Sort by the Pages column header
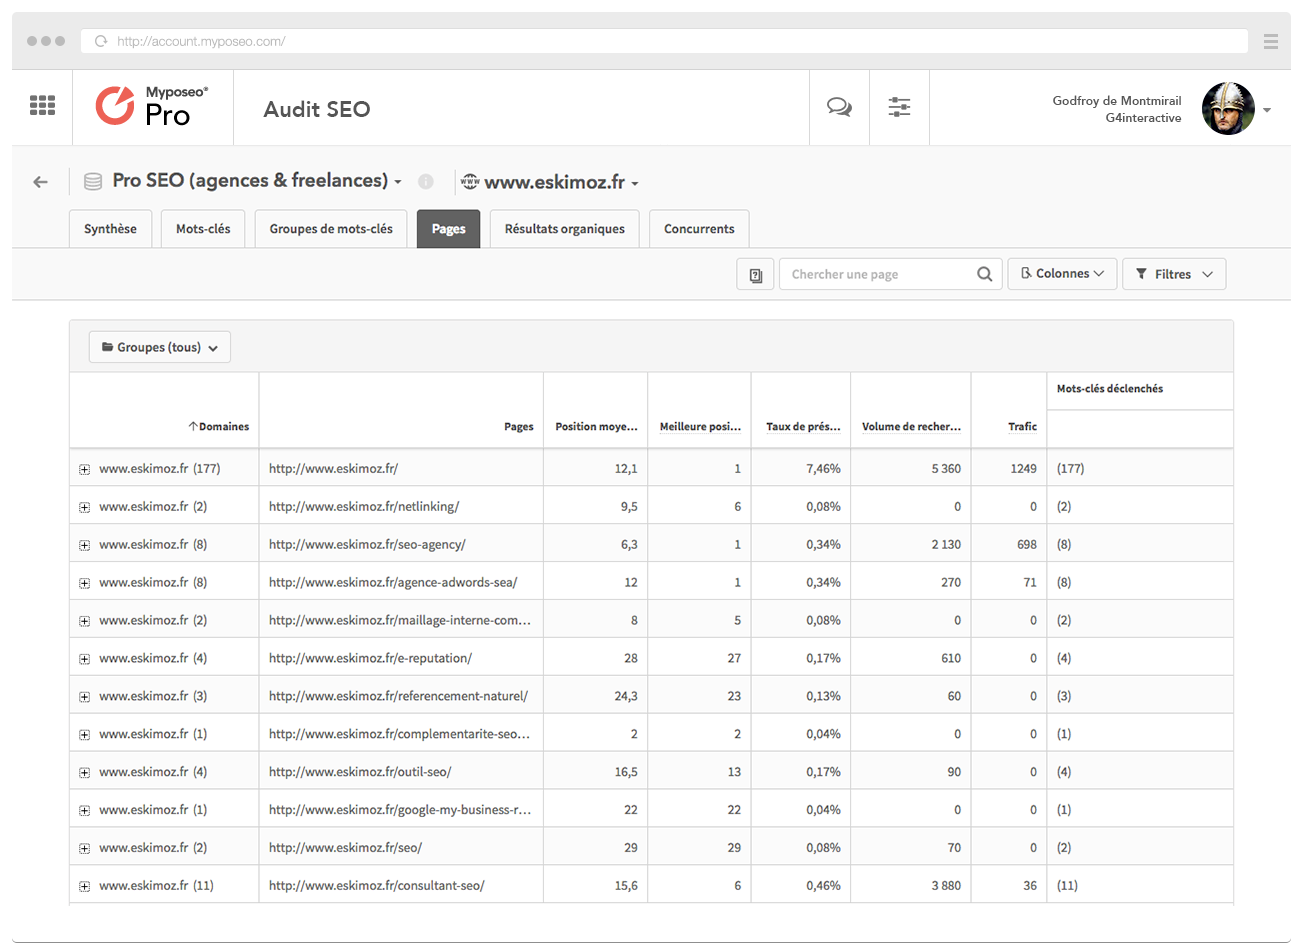Viewport: 1302px width, 952px height. [518, 427]
